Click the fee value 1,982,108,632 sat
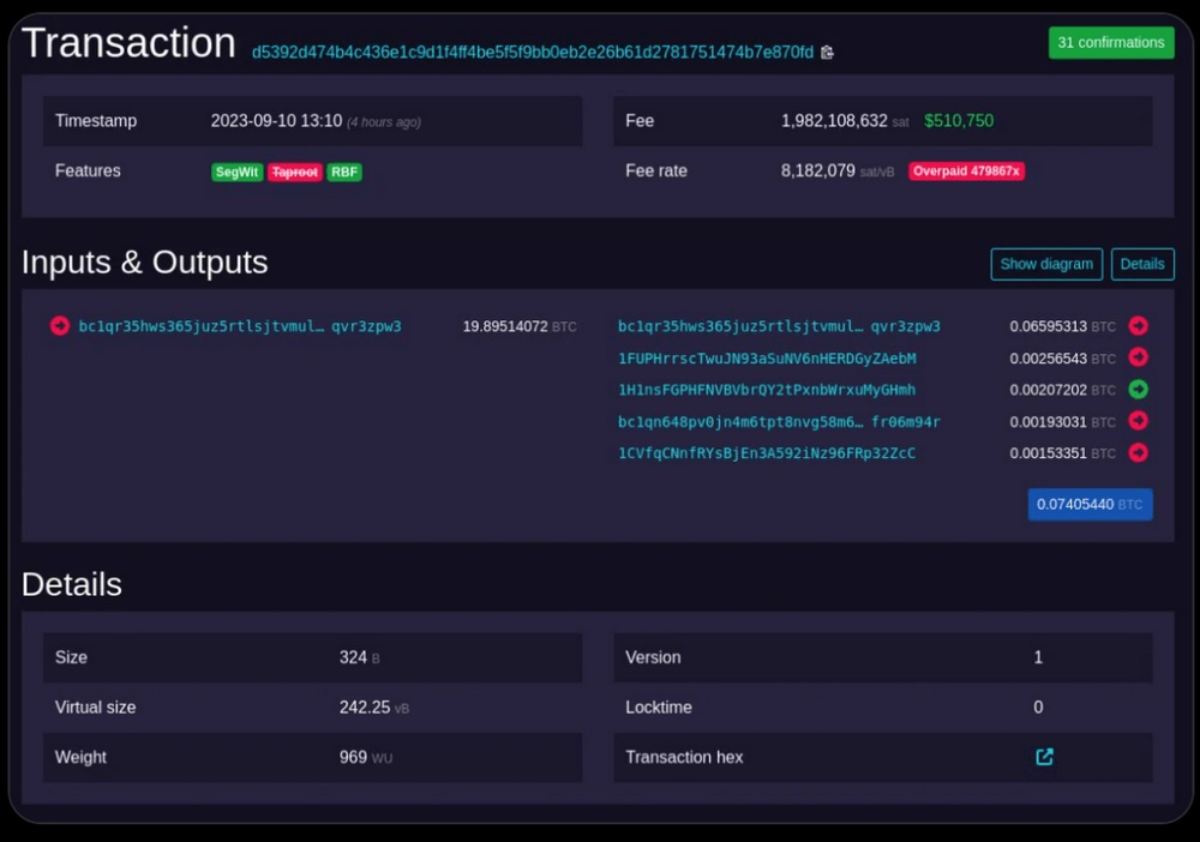This screenshot has width=1200, height=842. [x=845, y=121]
